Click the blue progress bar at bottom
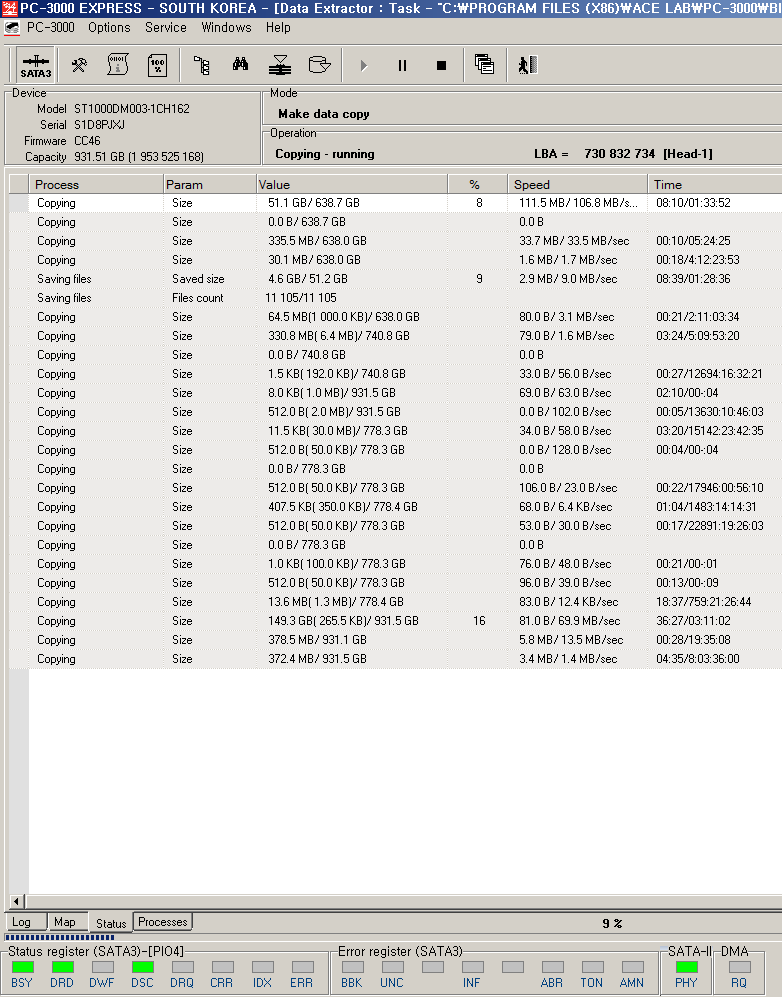 point(59,937)
